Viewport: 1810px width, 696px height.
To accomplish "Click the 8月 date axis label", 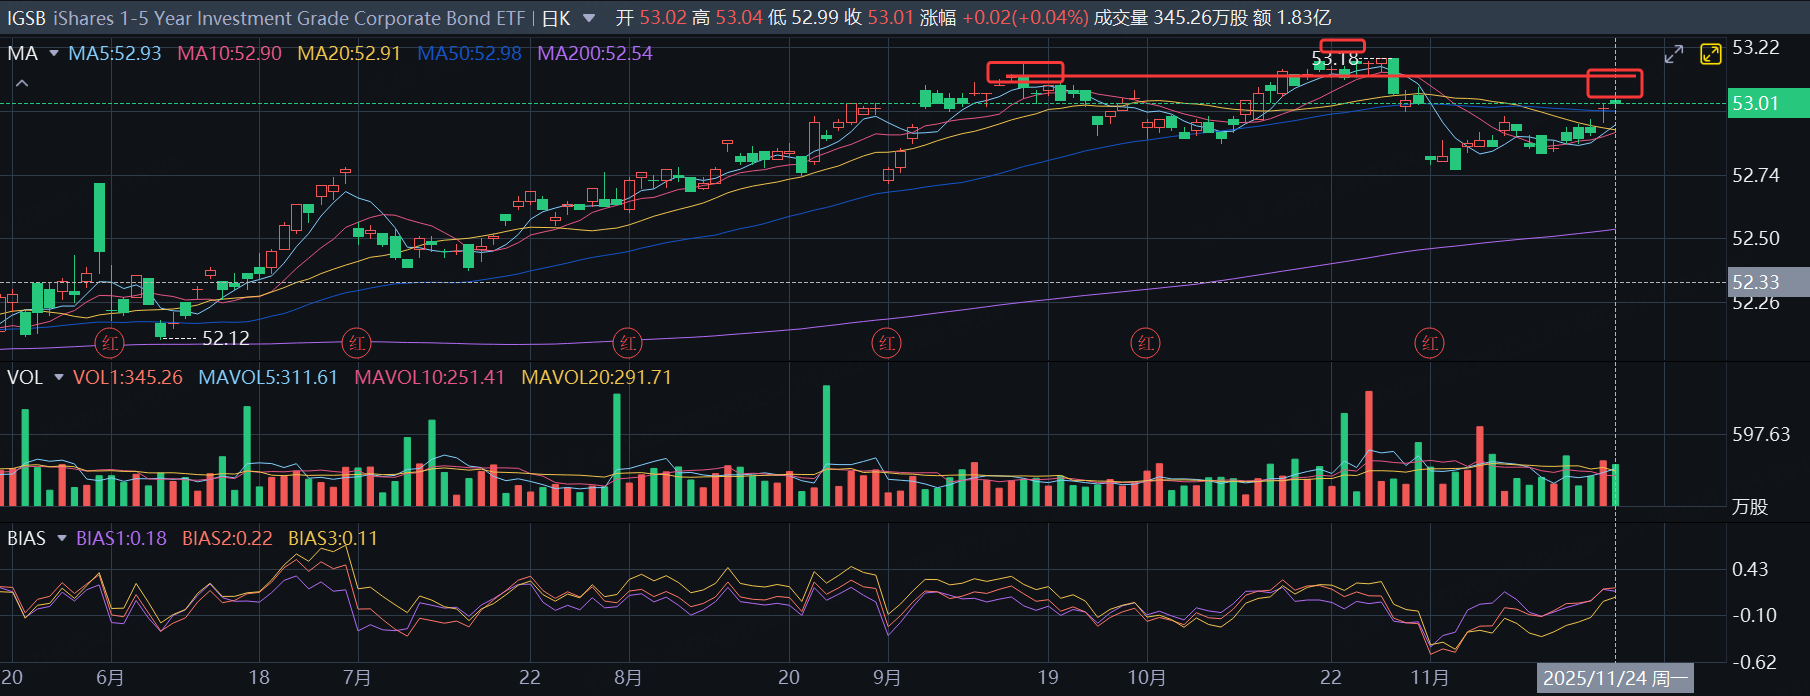I will (x=627, y=678).
